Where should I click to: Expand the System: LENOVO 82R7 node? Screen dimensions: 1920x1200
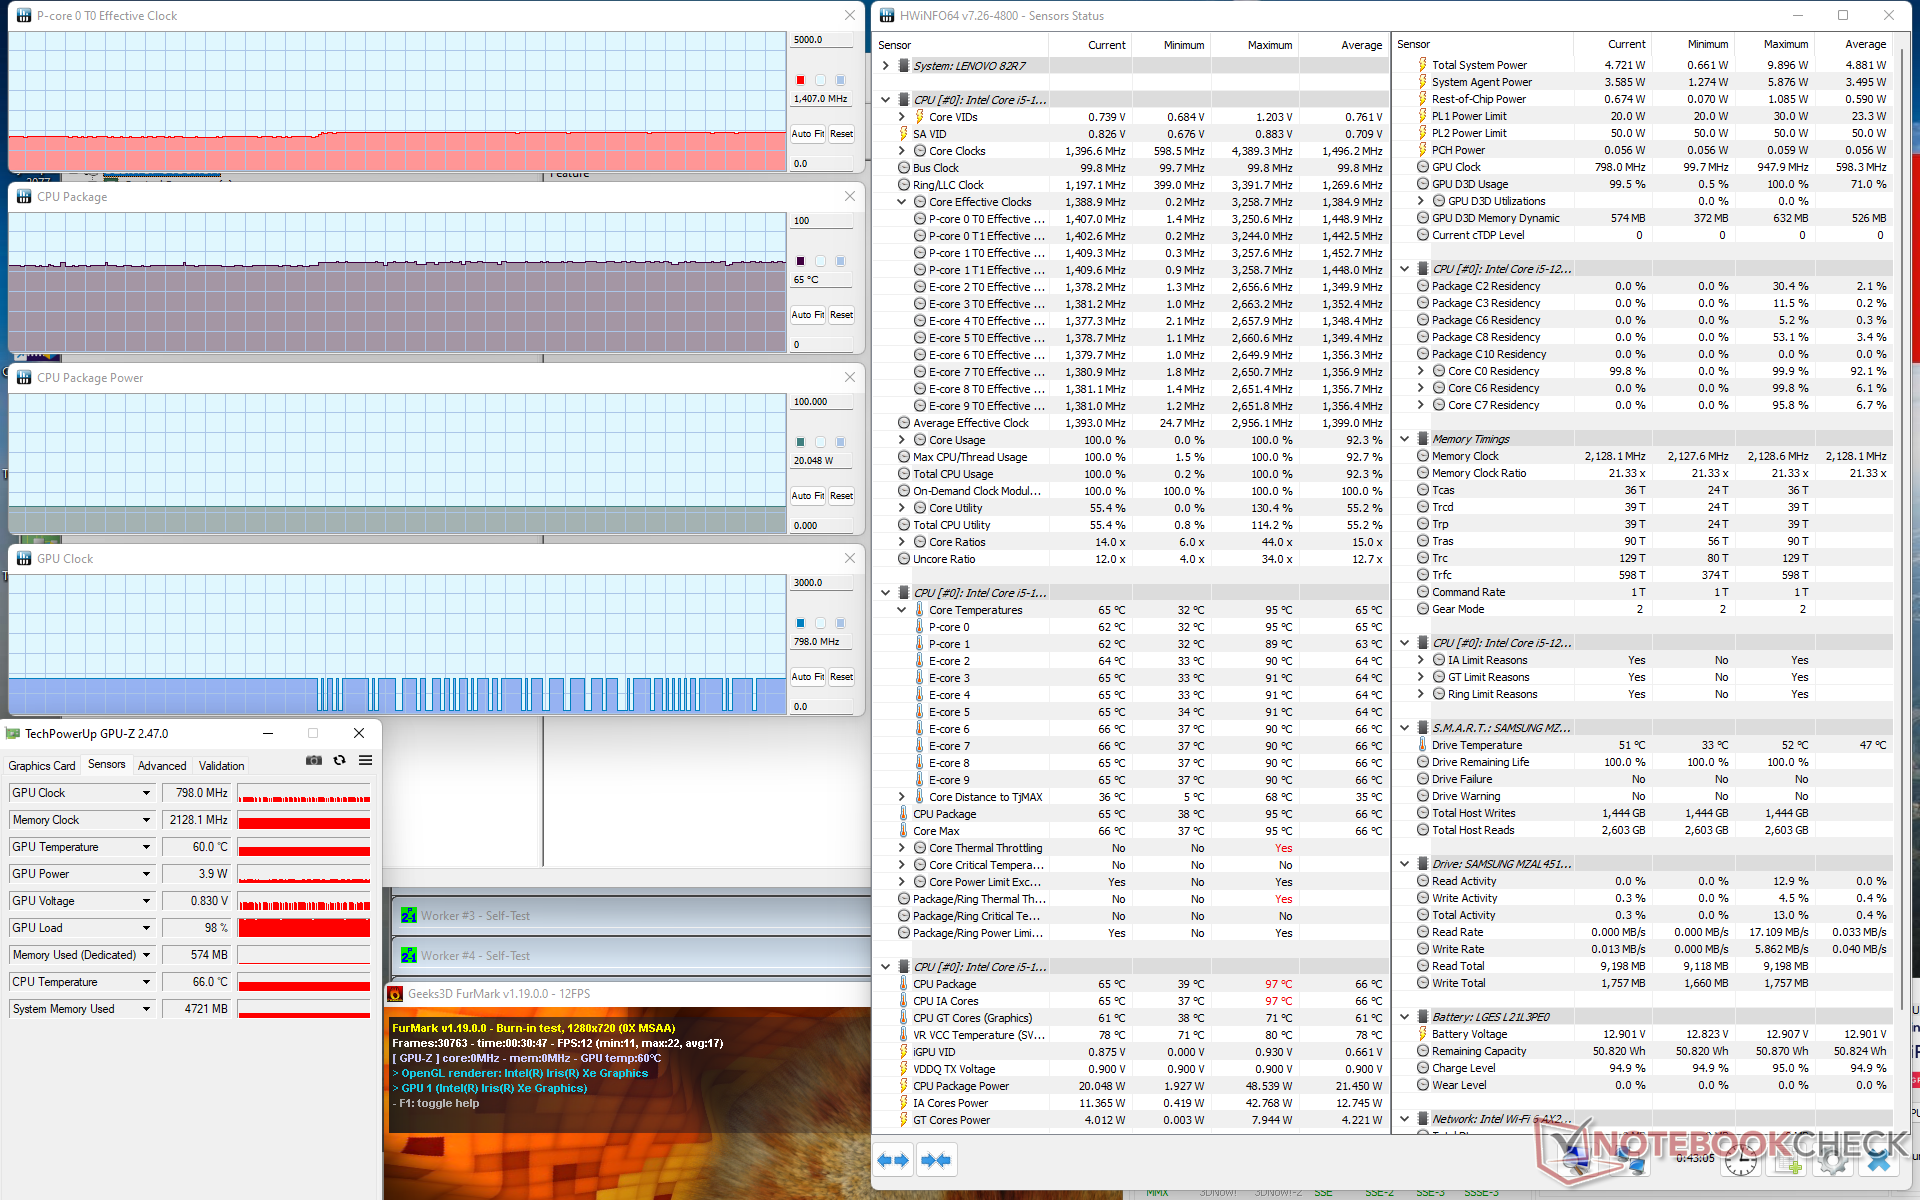pyautogui.click(x=886, y=66)
